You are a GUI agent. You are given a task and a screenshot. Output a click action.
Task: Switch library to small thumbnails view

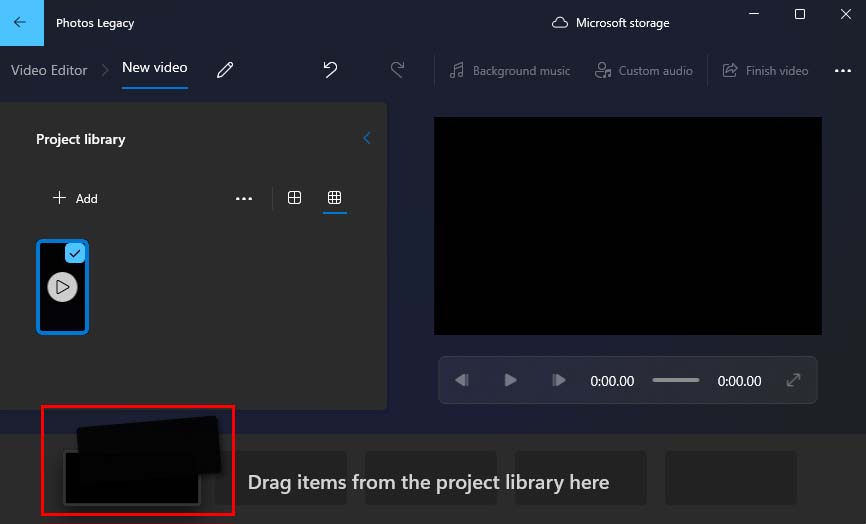tap(334, 198)
